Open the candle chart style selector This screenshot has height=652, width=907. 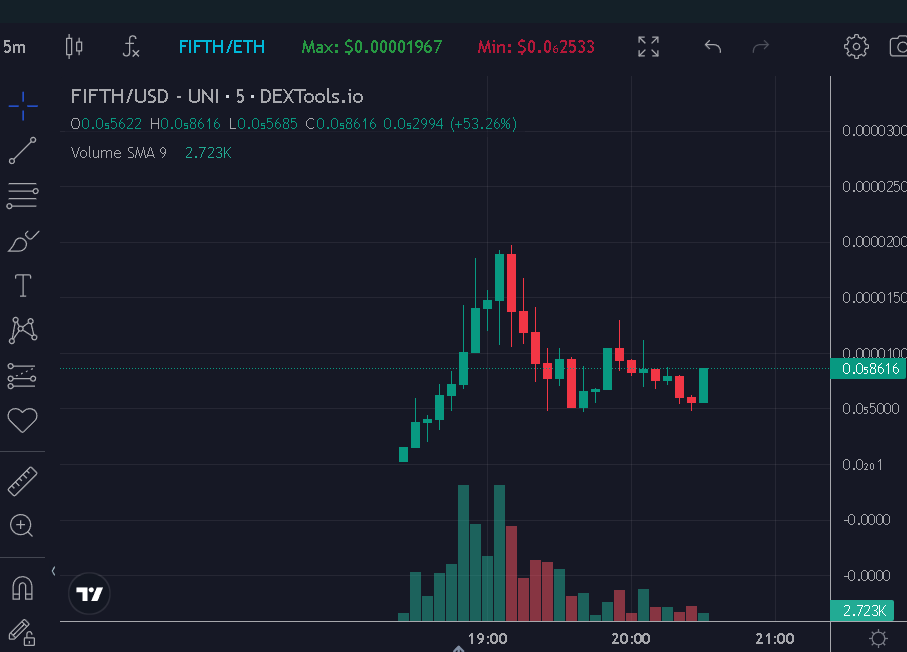click(x=72, y=46)
